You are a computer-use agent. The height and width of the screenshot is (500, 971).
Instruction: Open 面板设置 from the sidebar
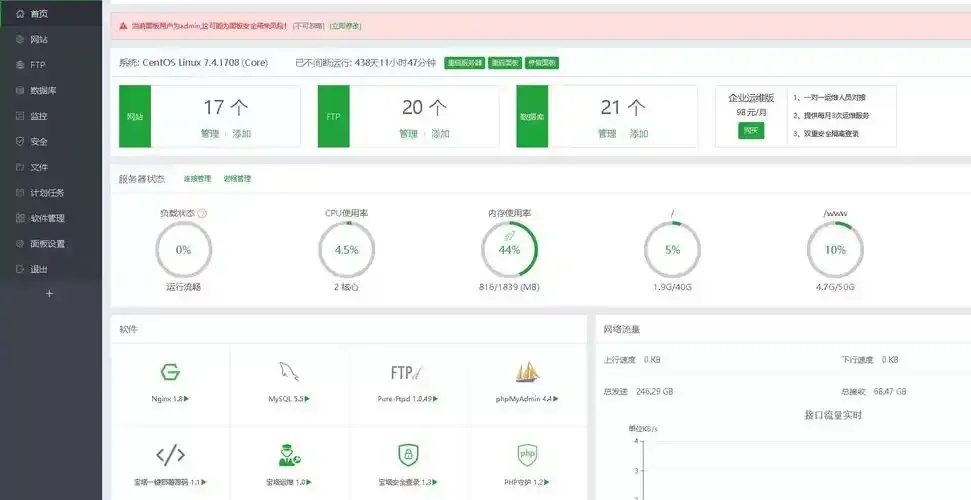pyautogui.click(x=51, y=243)
